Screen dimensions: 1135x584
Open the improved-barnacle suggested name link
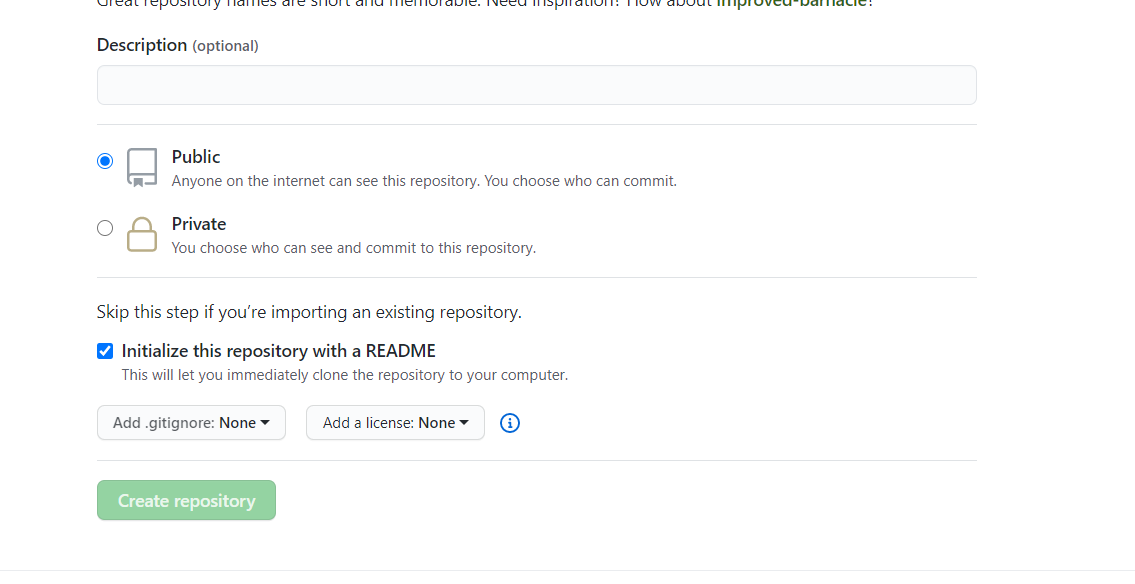click(790, 4)
